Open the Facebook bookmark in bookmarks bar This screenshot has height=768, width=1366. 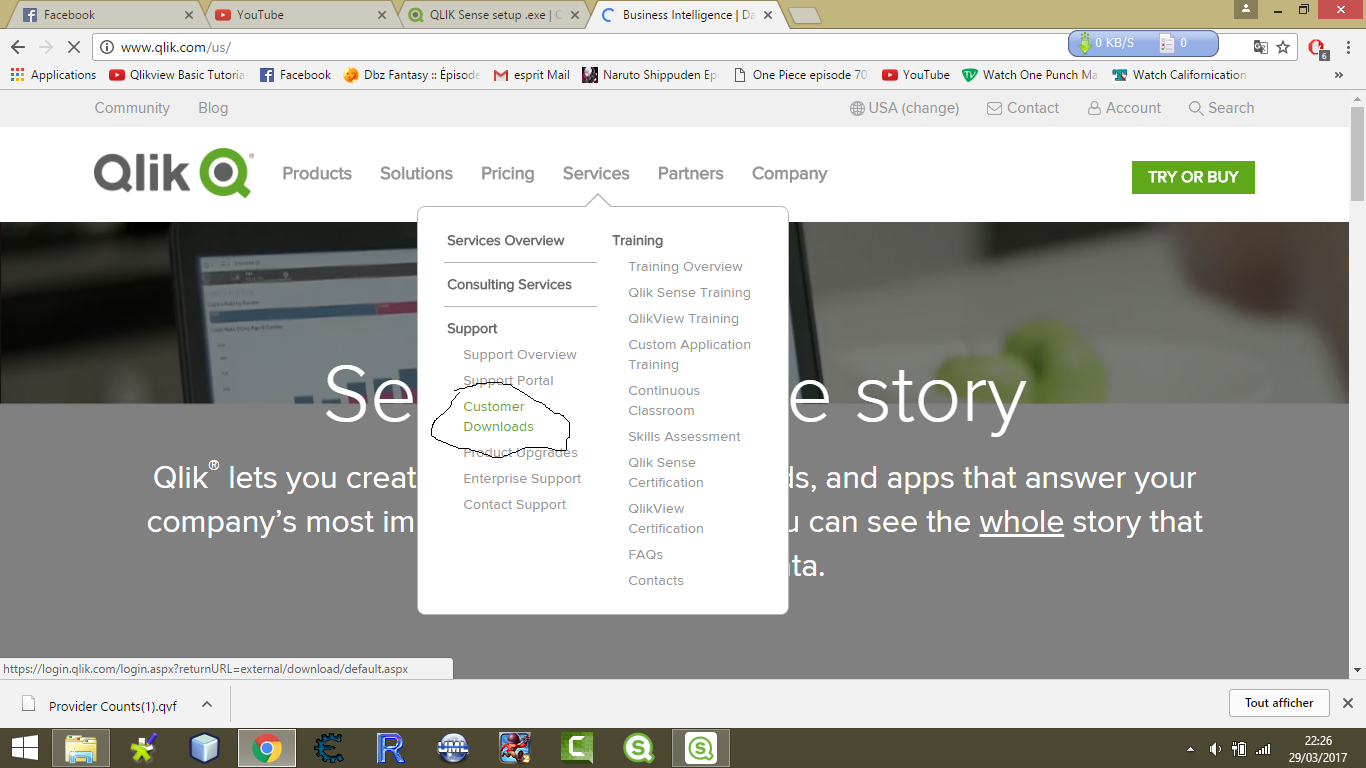[x=295, y=75]
